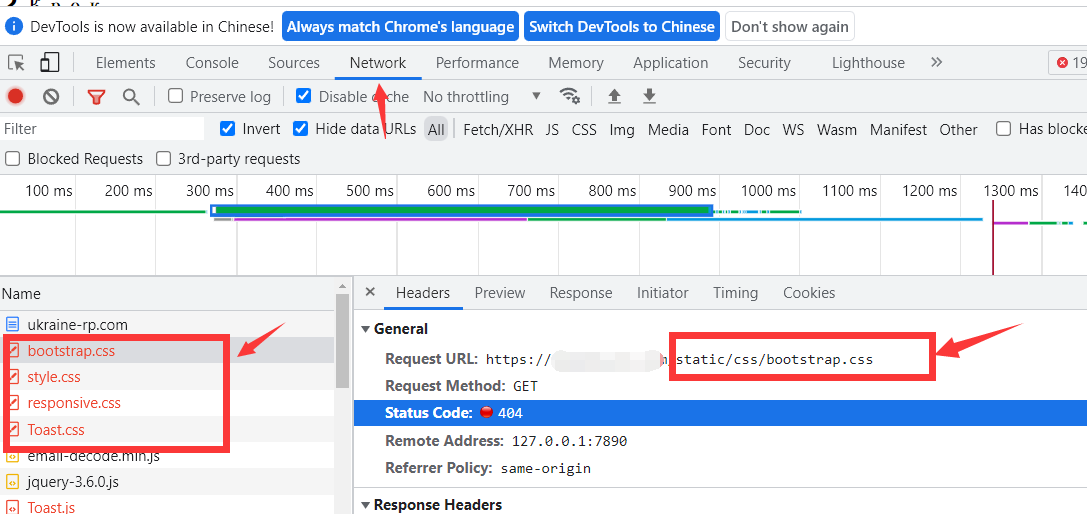Open network search magnifier
The width and height of the screenshot is (1087, 514).
pyautogui.click(x=130, y=97)
